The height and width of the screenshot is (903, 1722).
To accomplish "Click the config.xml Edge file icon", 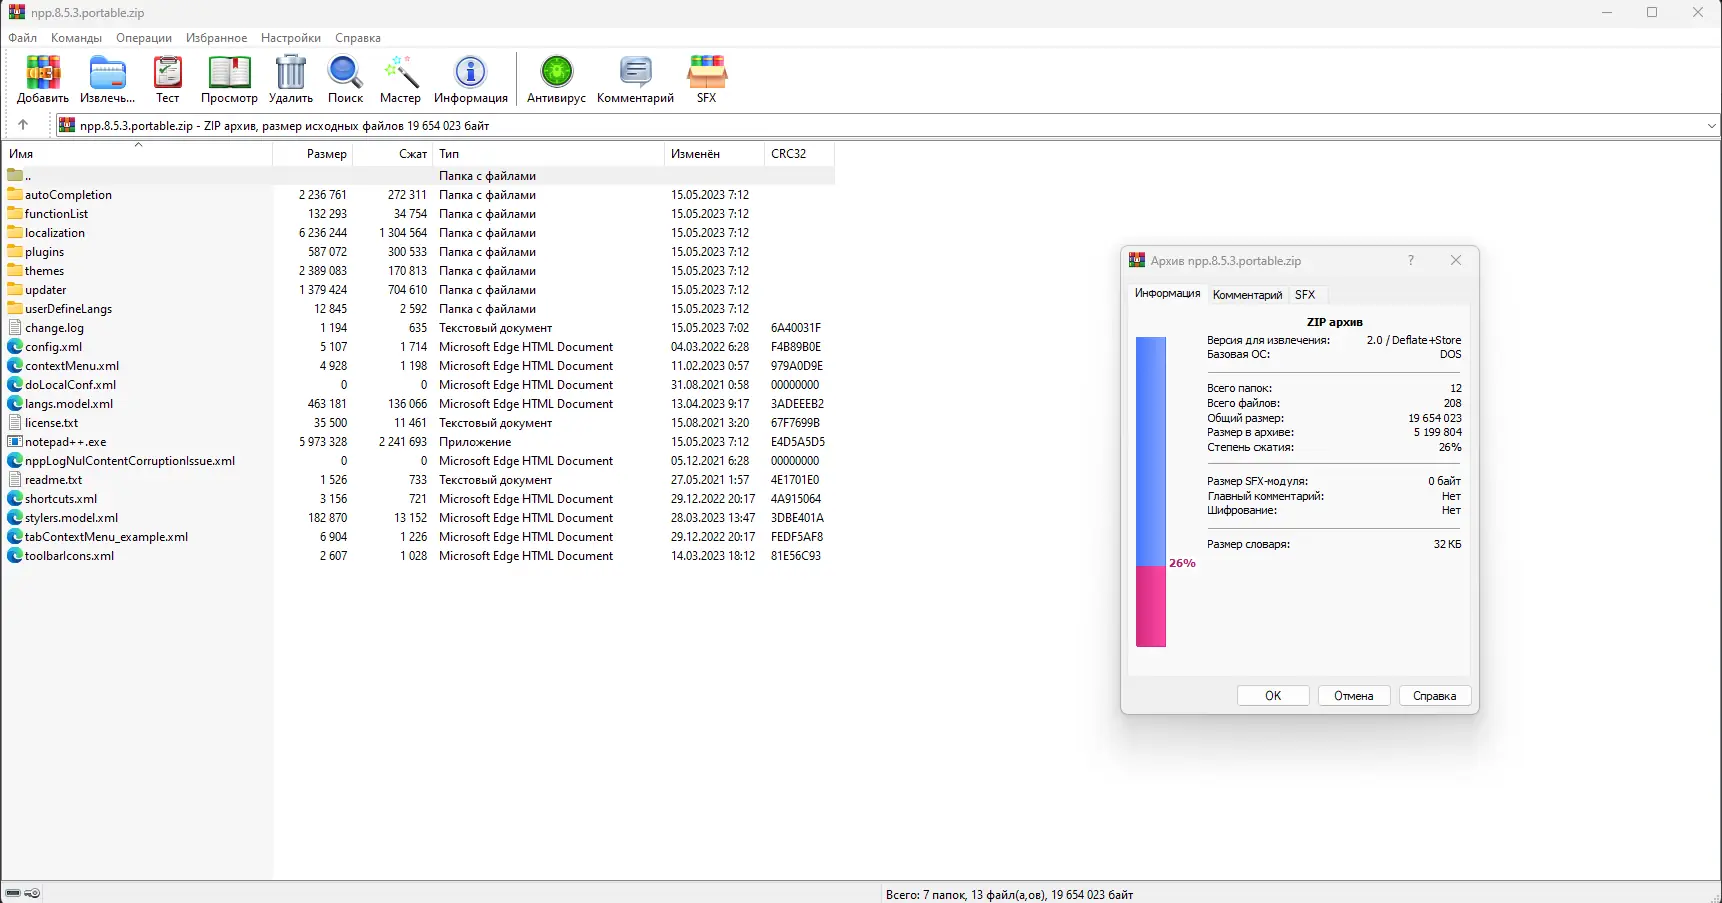I will [15, 346].
